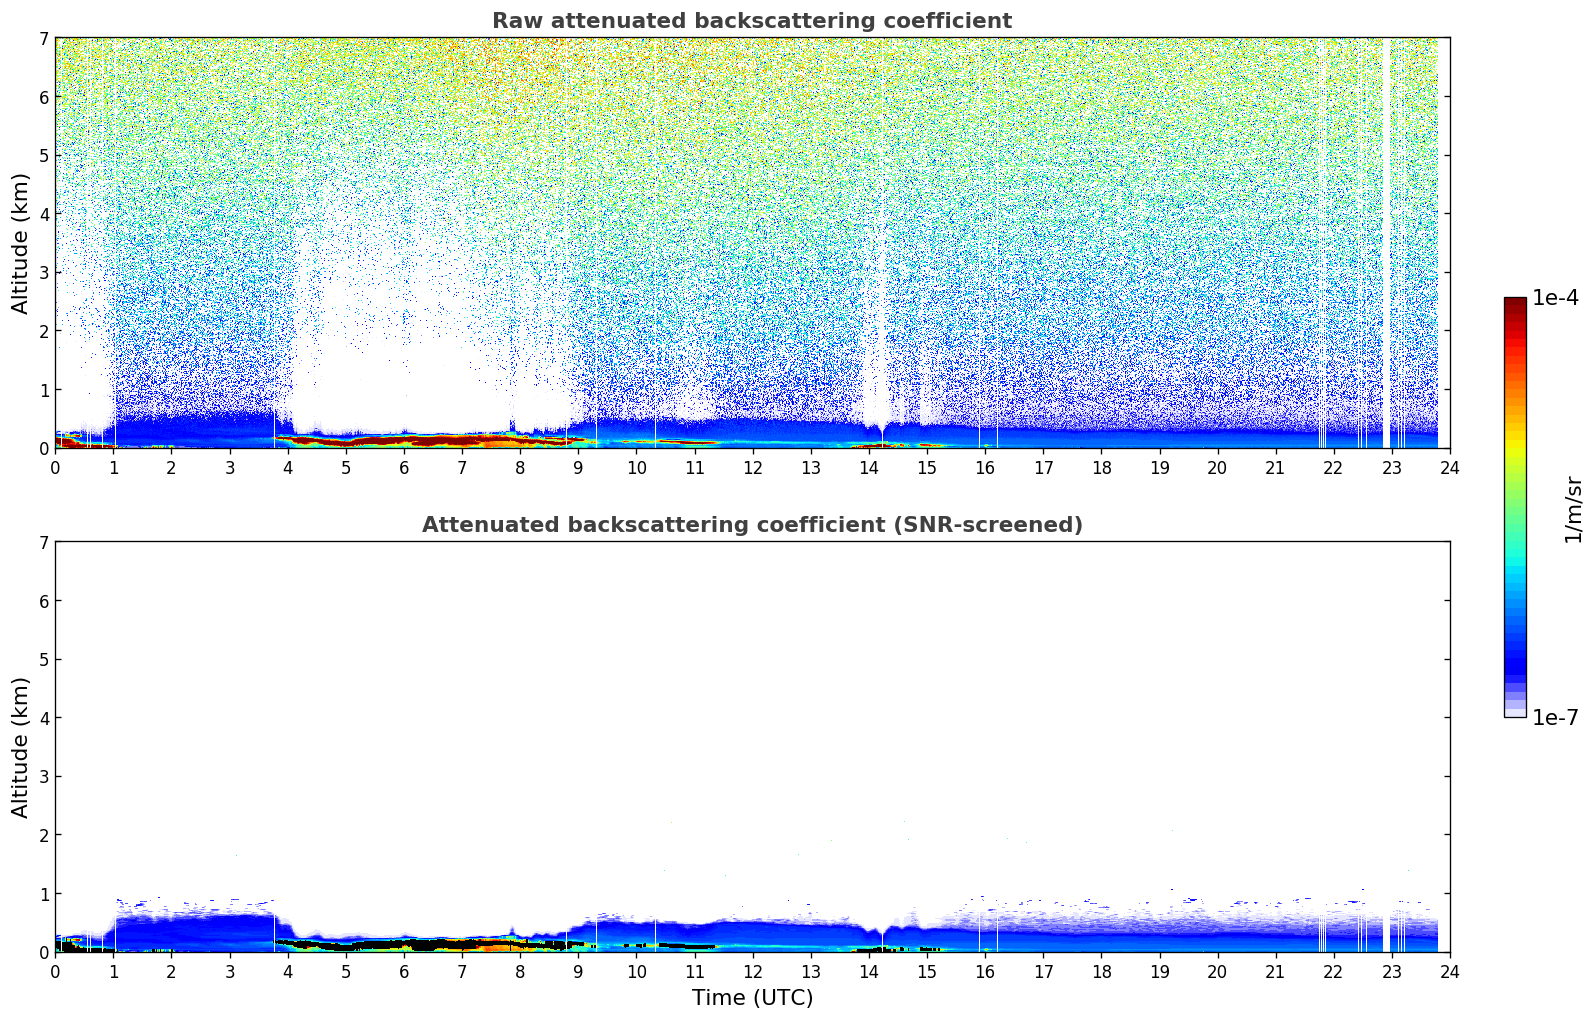
Task: Click altitude tick "1" on the top plot
Action: click(43, 389)
